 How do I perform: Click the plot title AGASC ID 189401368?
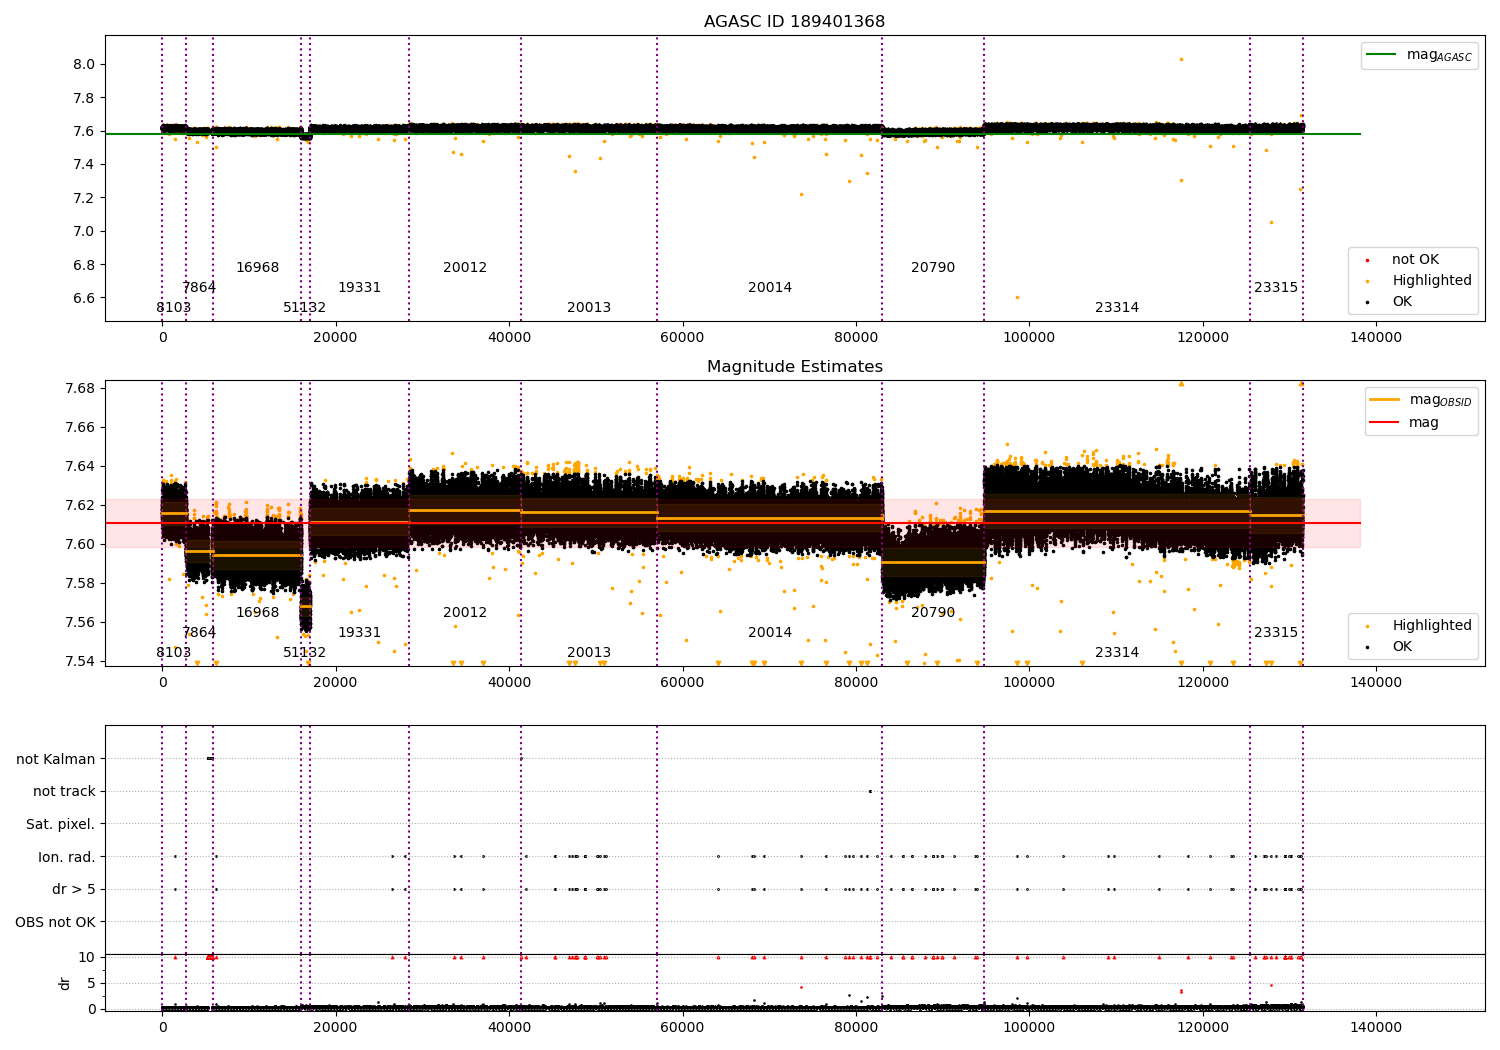pyautogui.click(x=794, y=22)
